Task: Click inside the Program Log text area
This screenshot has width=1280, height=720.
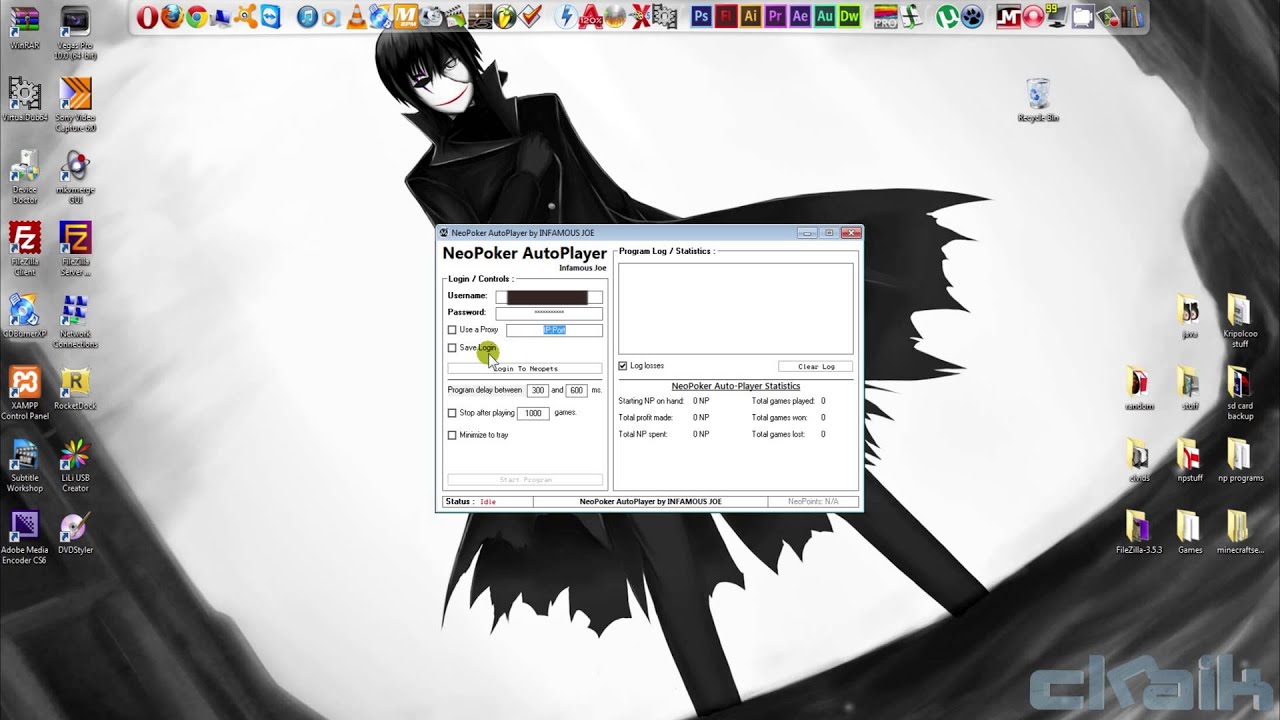Action: click(x=736, y=308)
